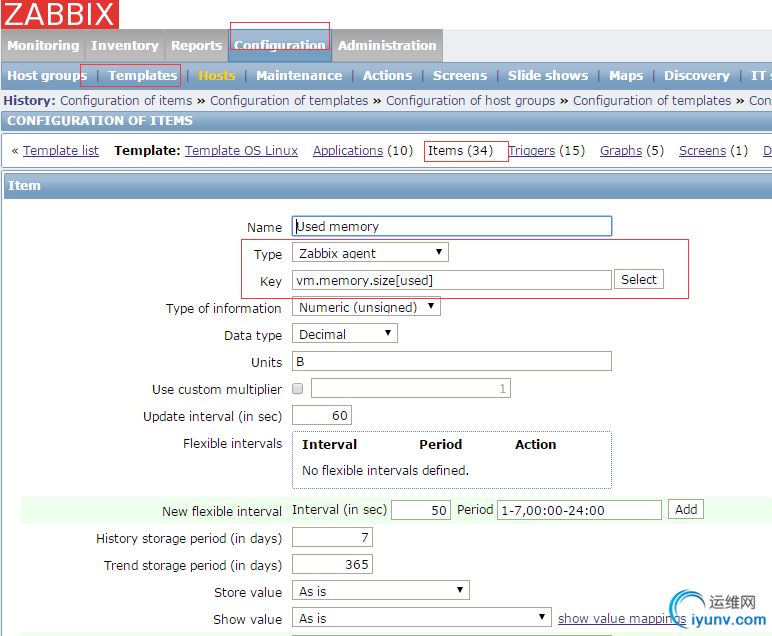Image resolution: width=772 pixels, height=636 pixels.
Task: Open Triggers link for template
Action: pos(532,151)
